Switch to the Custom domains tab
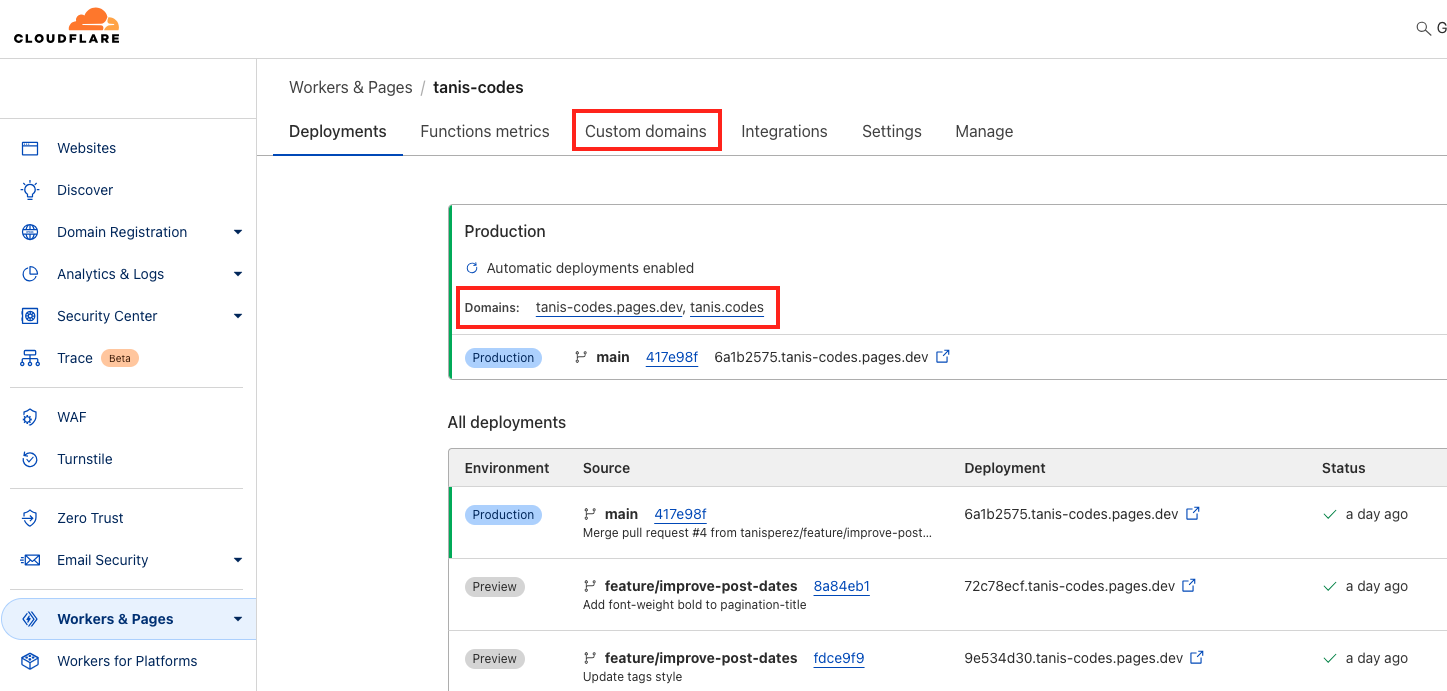 (645, 131)
